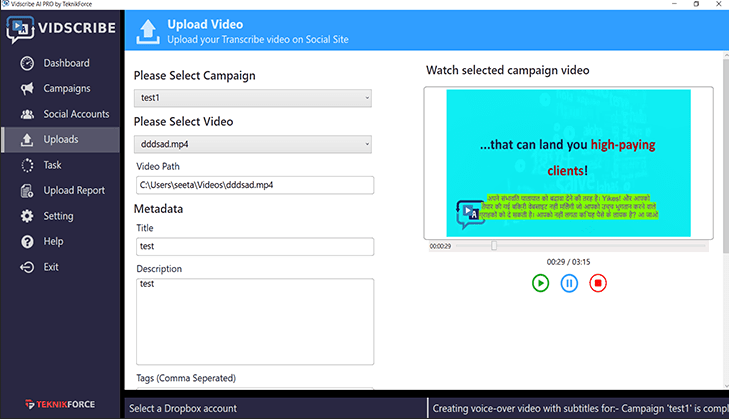
Task: Click the TeknikForce logo link
Action: pos(60,404)
